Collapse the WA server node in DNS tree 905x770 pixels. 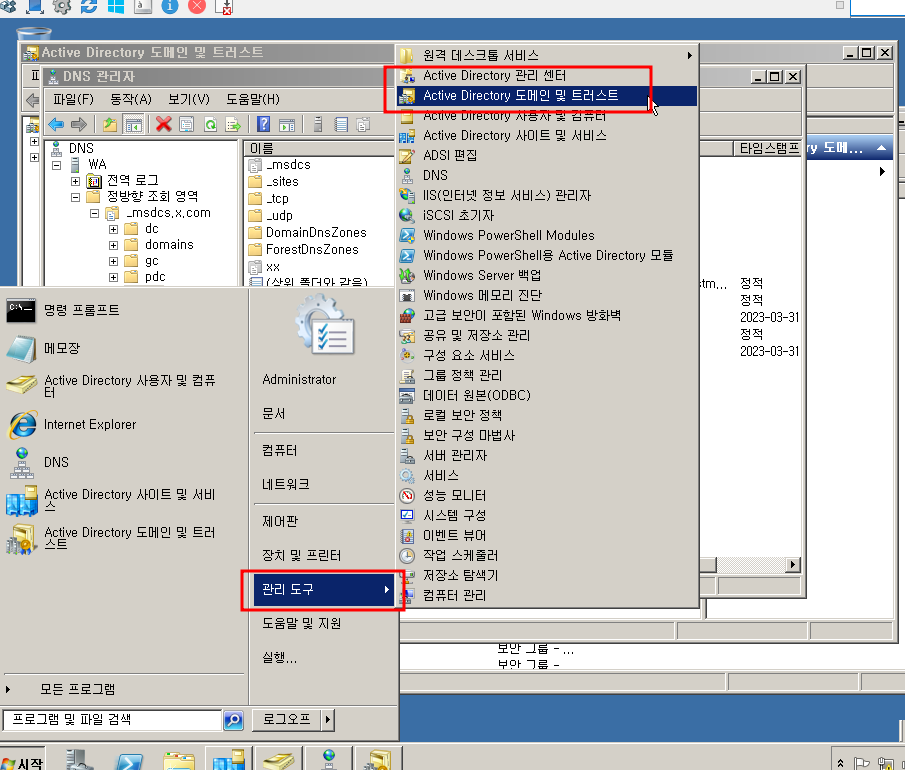(57, 165)
